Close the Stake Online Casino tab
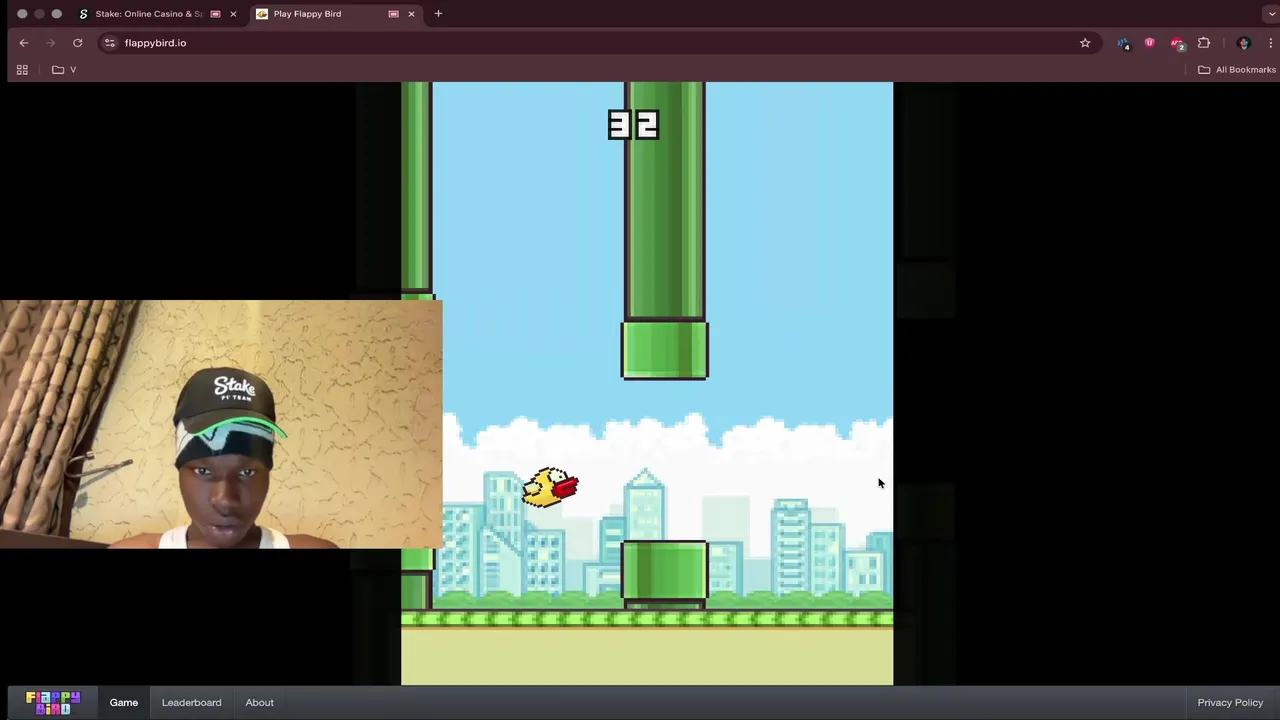 click(233, 14)
